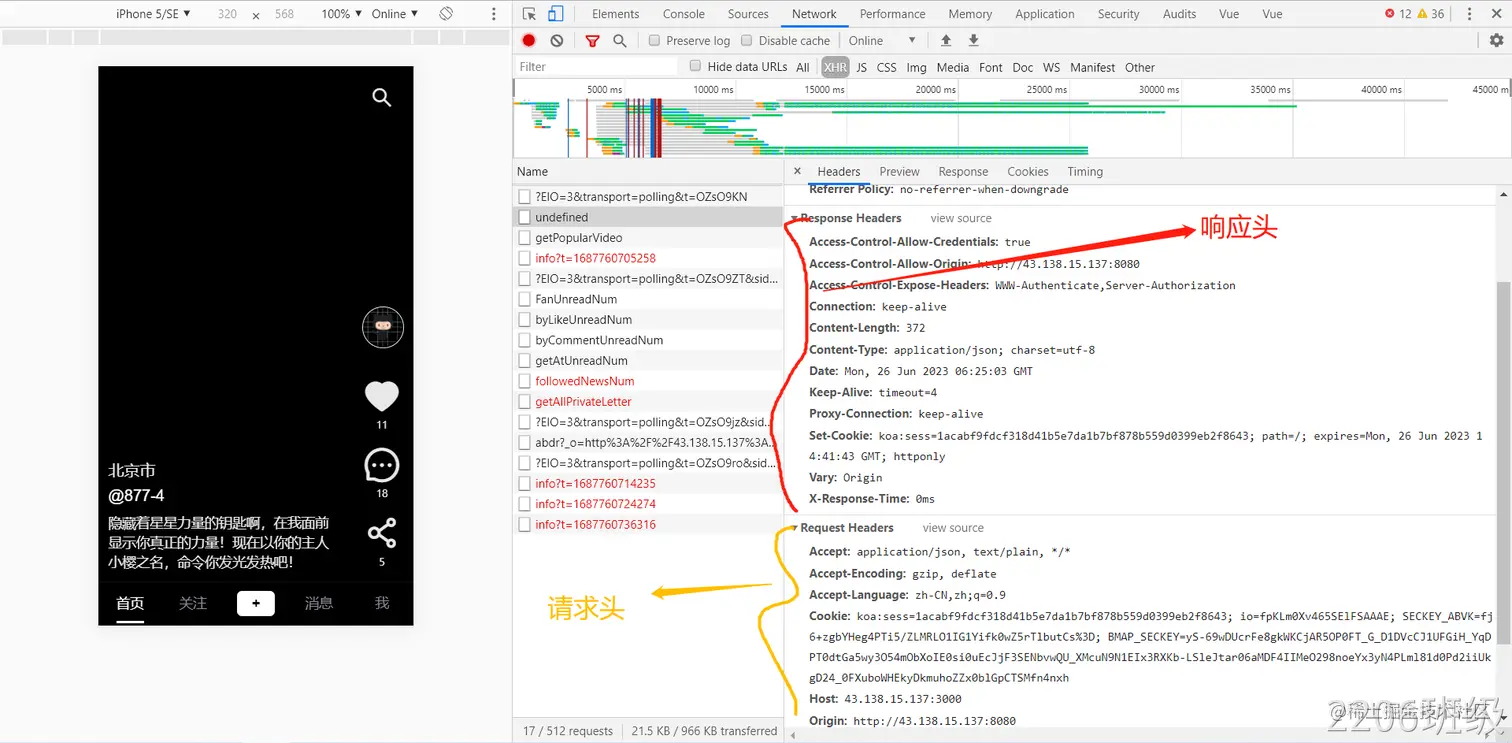Open the Preview tab of the request
The image size is (1512, 743).
pos(900,172)
